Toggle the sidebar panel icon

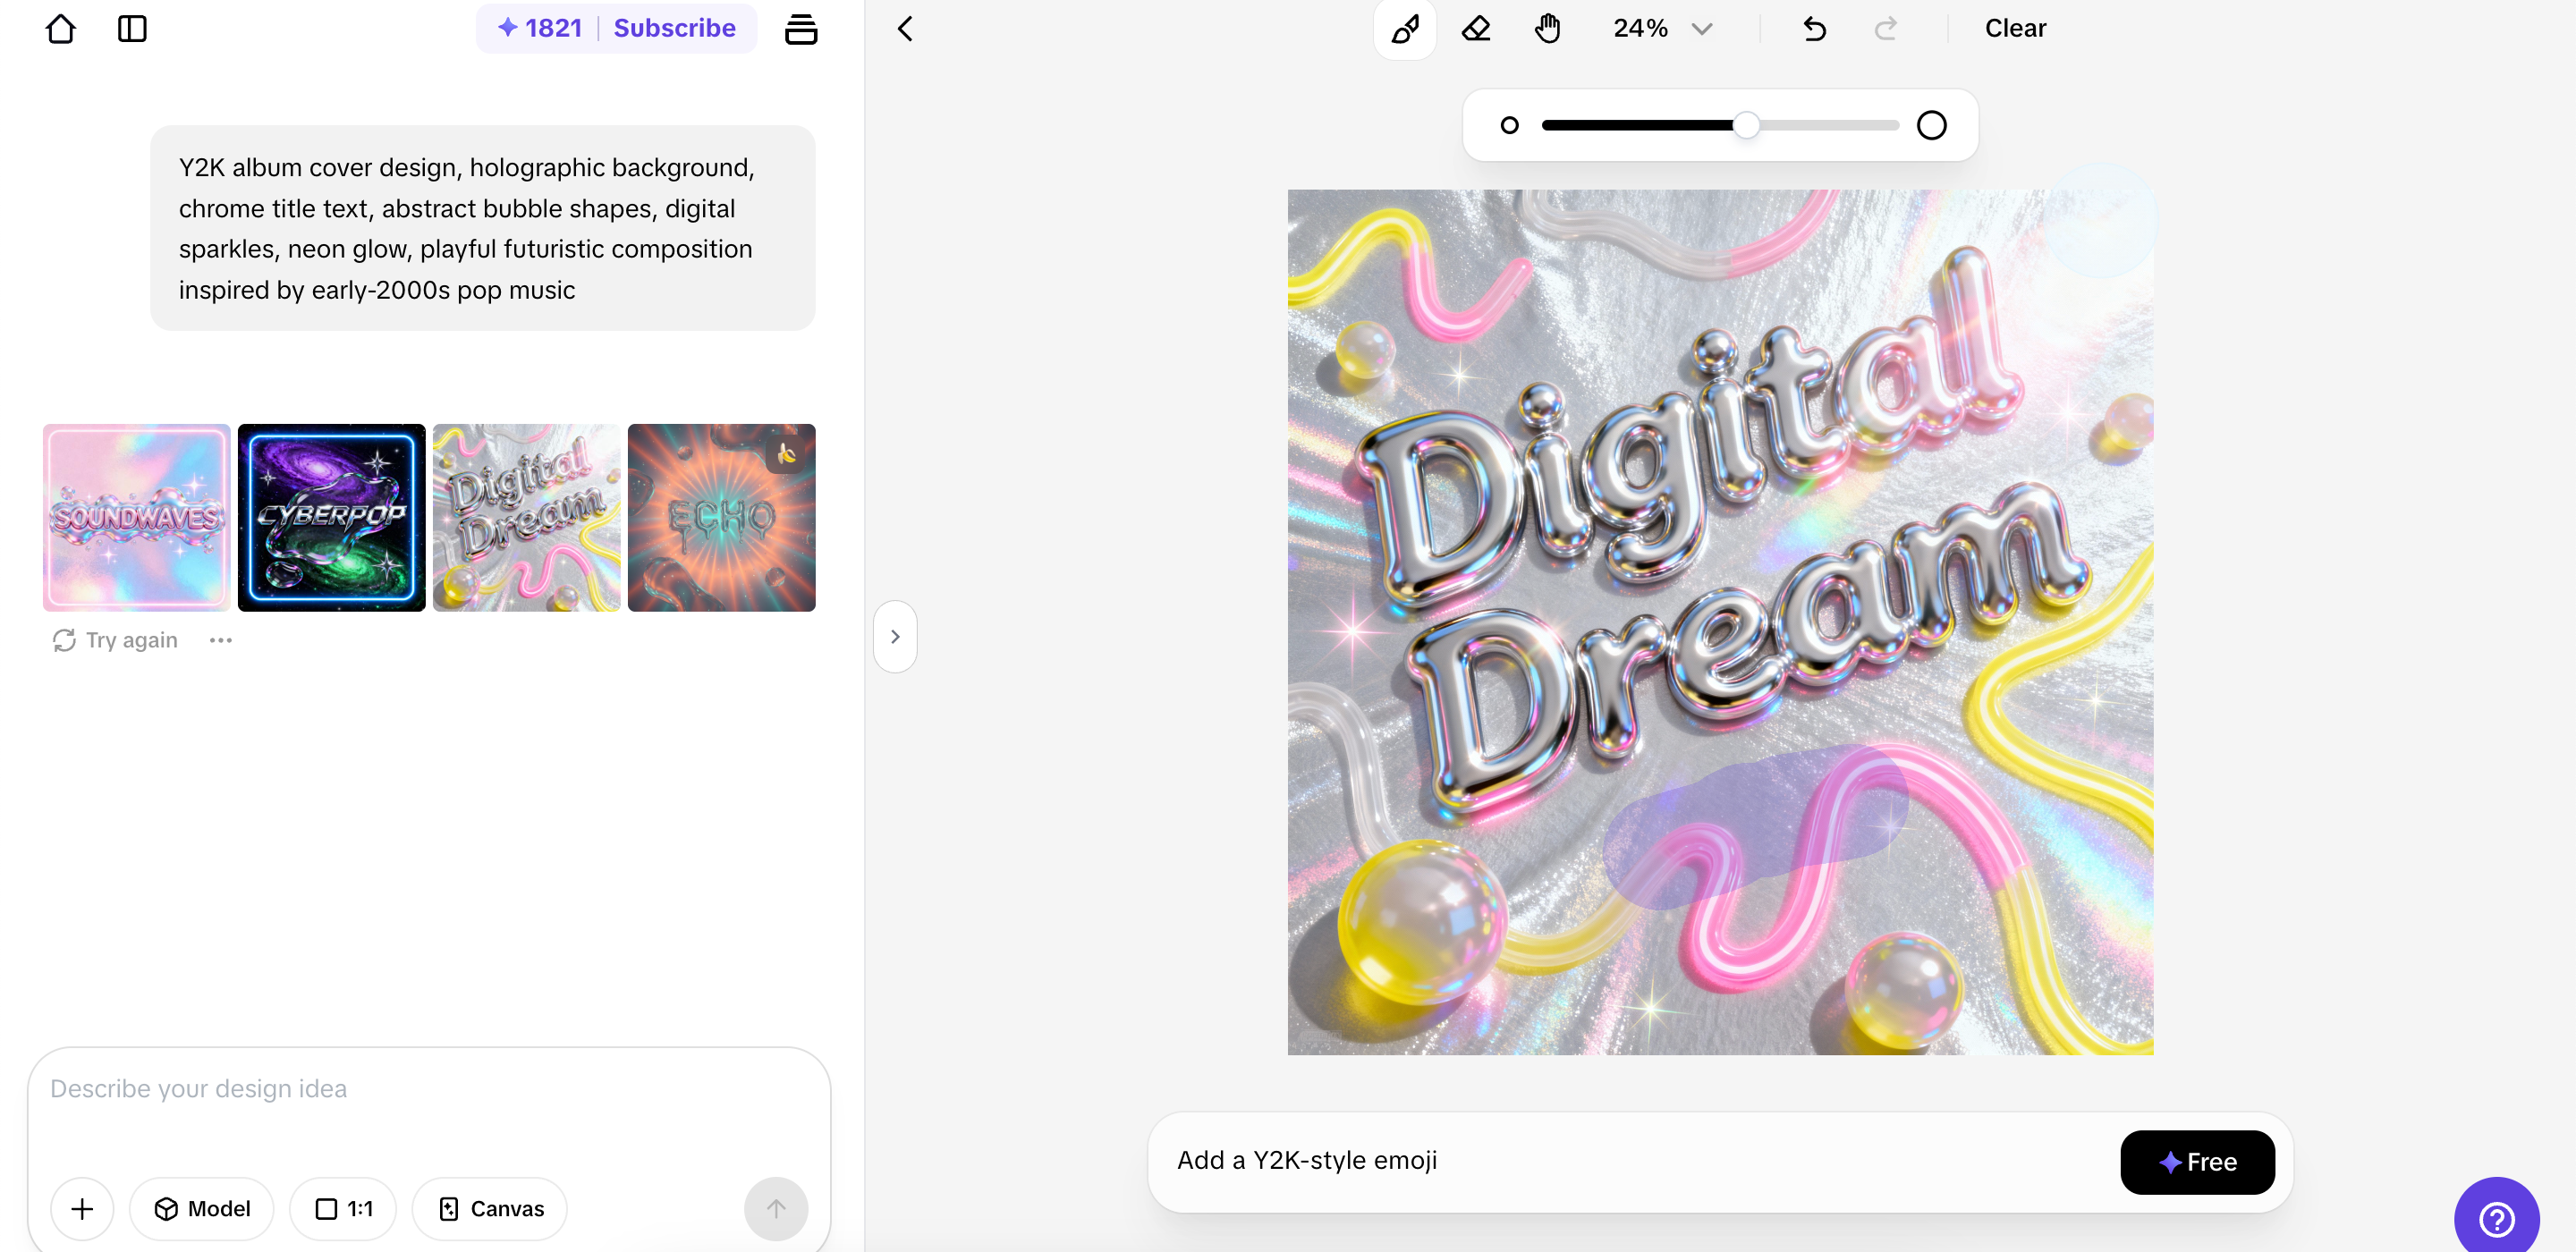(x=132, y=29)
